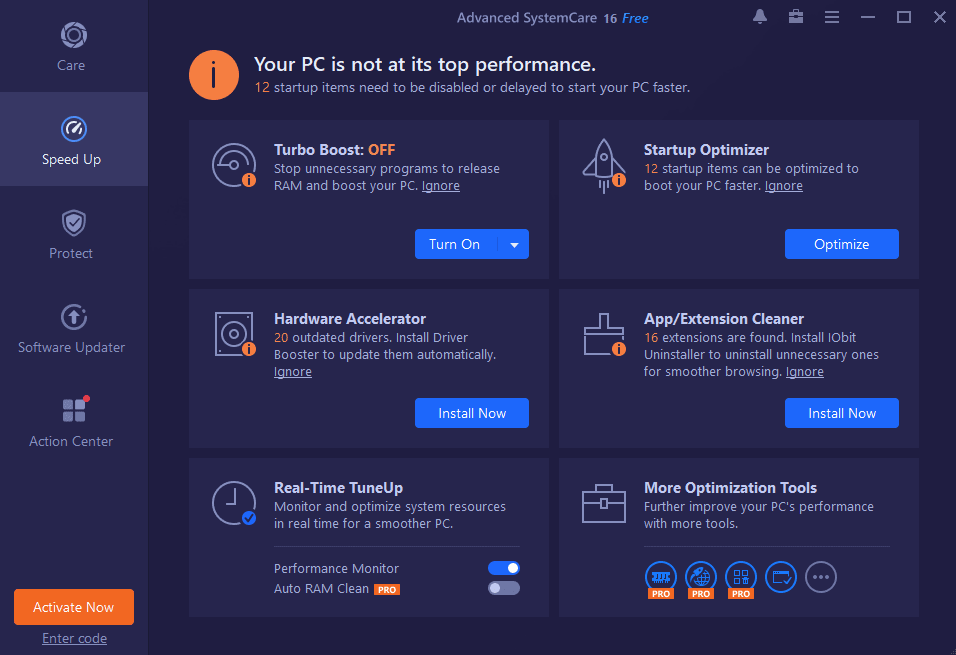Screen dimensions: 956x655
Task: Open the Software Updater arrow icon
Action: 74,317
